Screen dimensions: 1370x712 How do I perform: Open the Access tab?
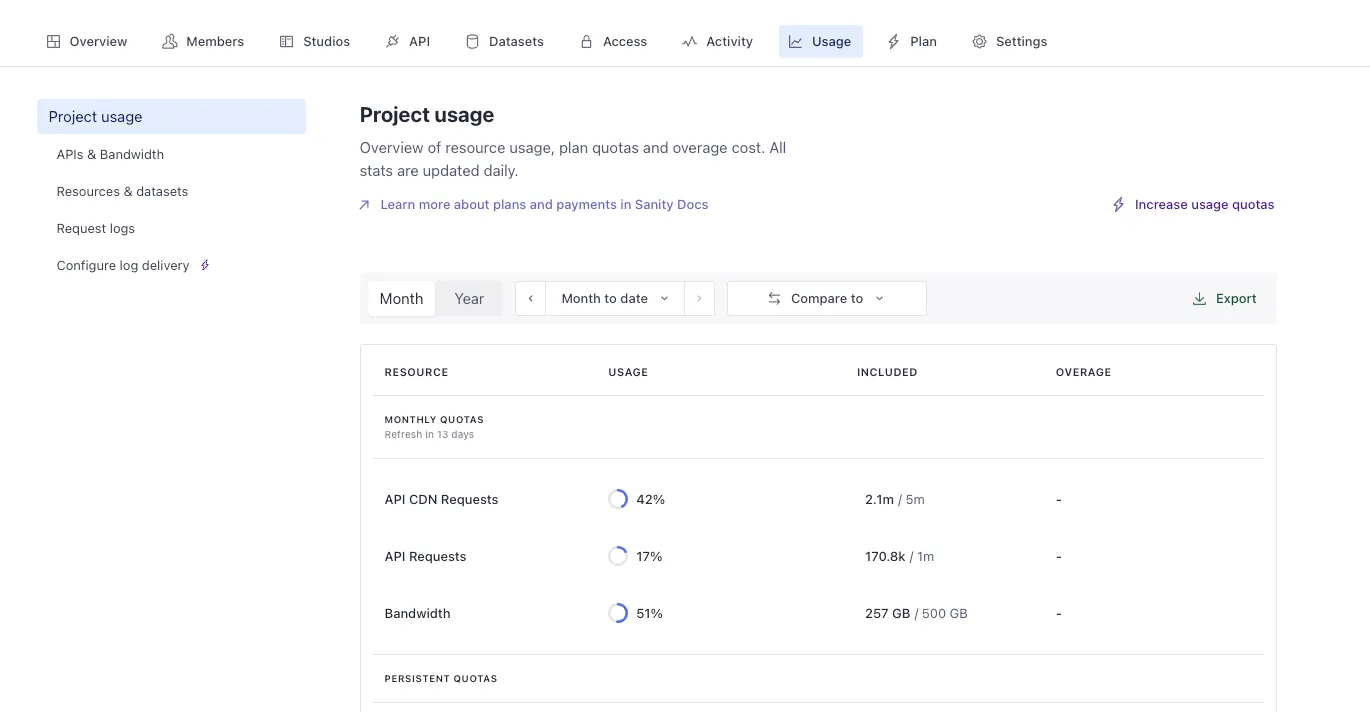point(613,42)
